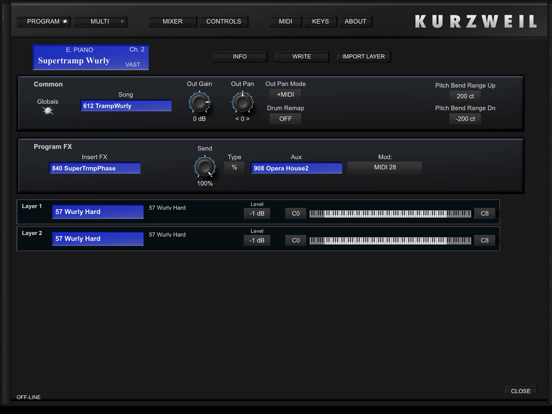Open Layer 2 keymap 57 Wurly Hard
This screenshot has height=414, width=552.
coord(98,239)
